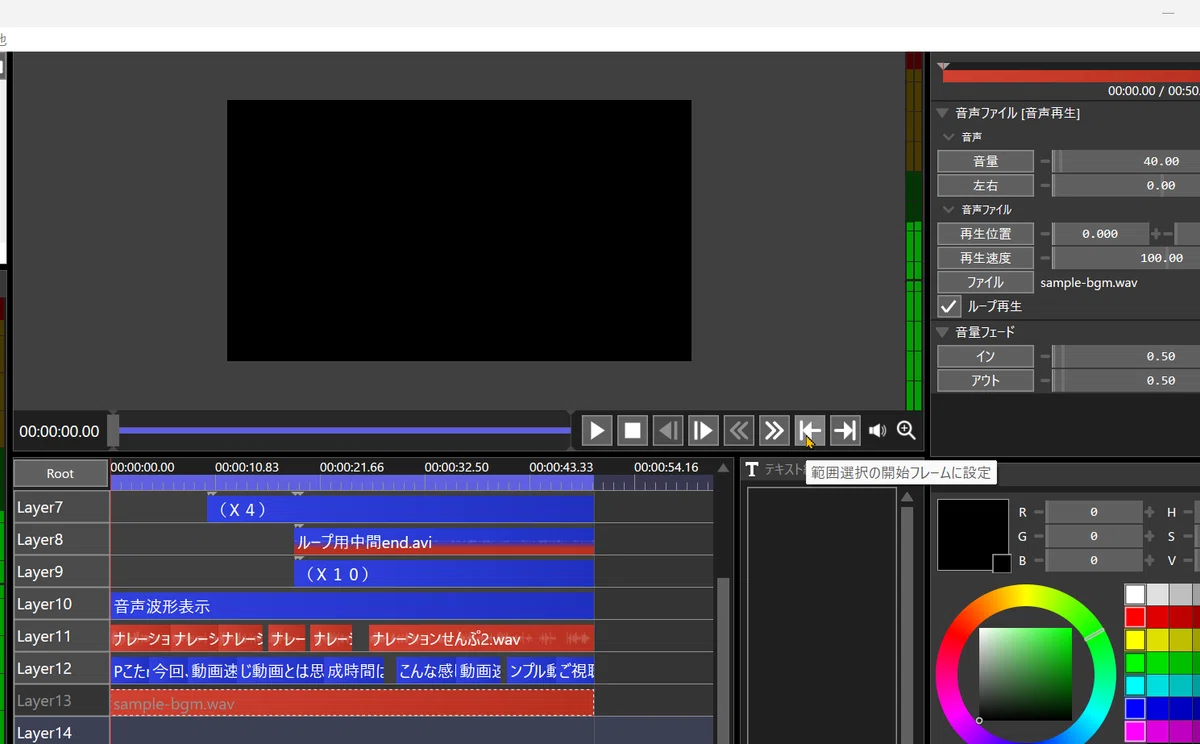
Task: Jump forward with the double-right chevron
Action: point(774,431)
